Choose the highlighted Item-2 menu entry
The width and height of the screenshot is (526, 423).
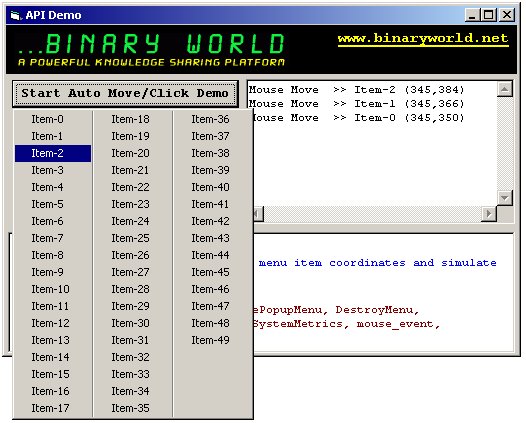point(53,153)
